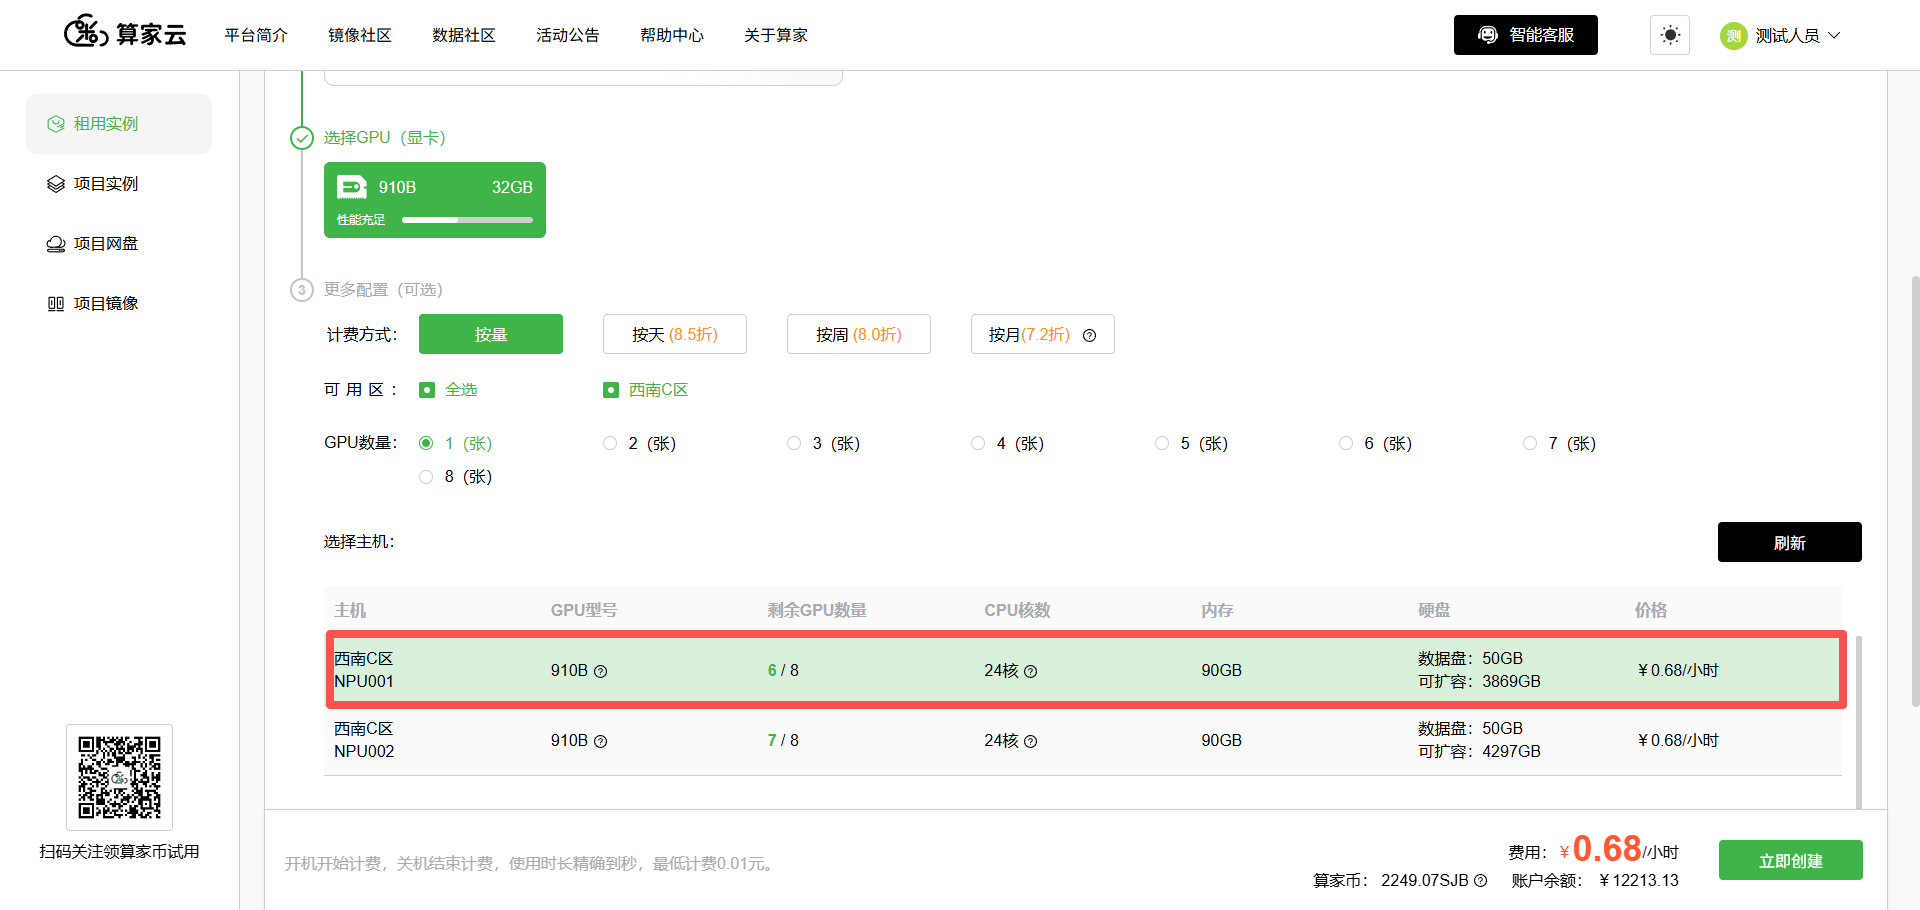
Task: Click info icon next to 24核 in NPU001 row
Action: tap(1031, 672)
